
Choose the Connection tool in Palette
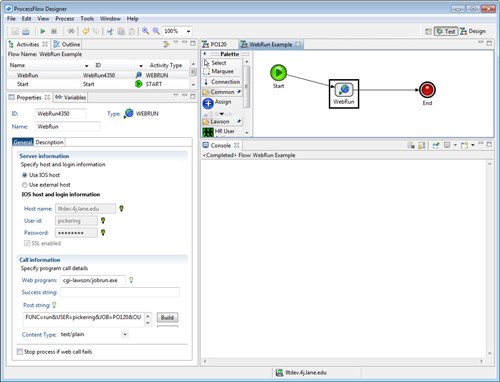(222, 82)
